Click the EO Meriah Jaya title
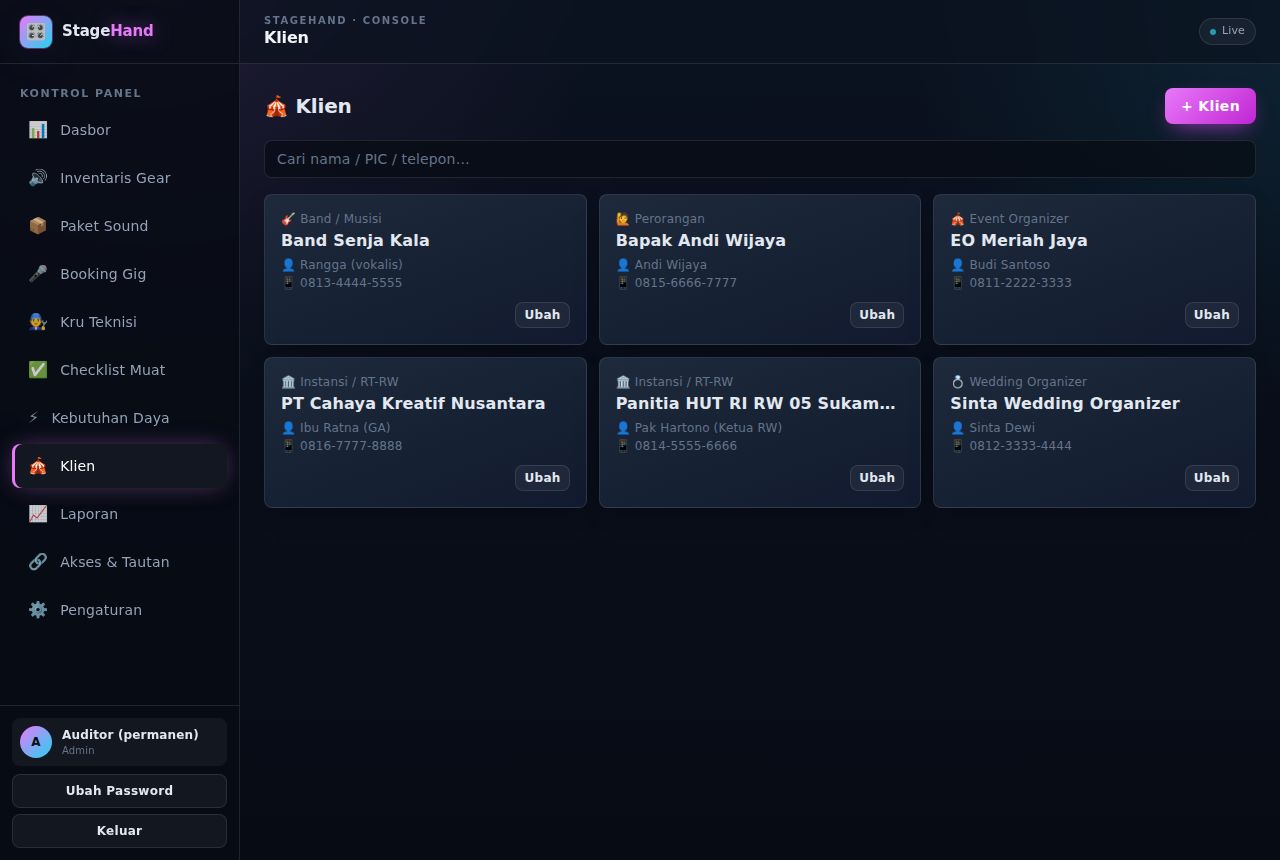The width and height of the screenshot is (1280, 860). (x=1019, y=240)
